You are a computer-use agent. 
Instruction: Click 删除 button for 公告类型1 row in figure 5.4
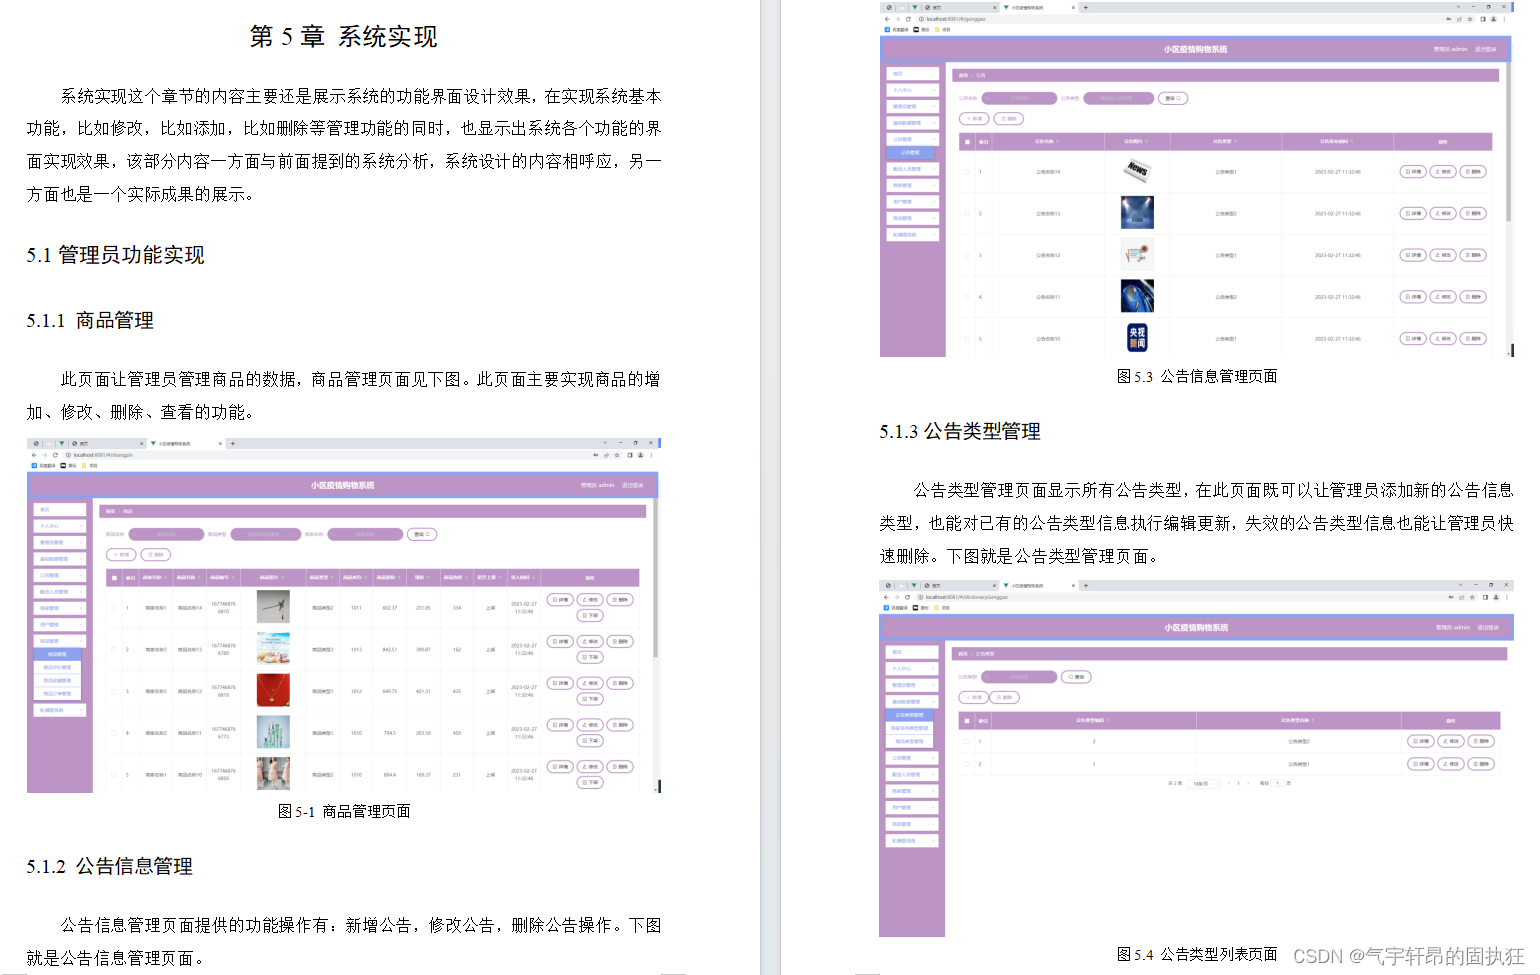(x=1481, y=764)
